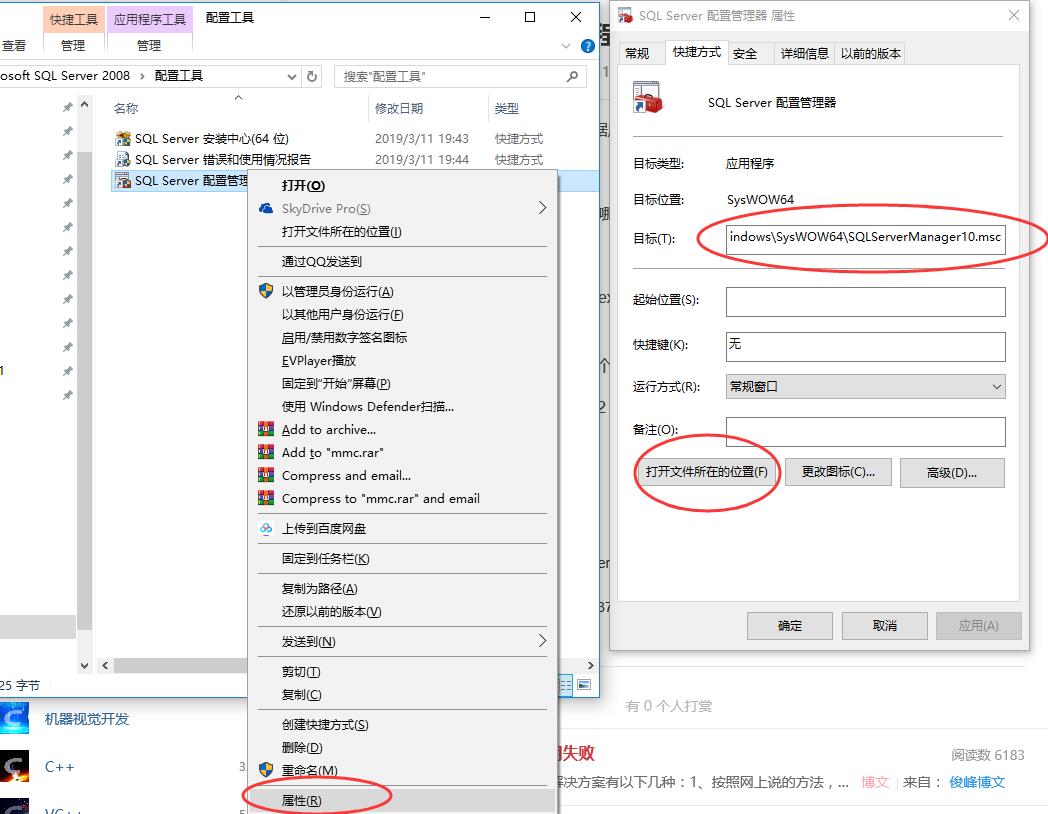1048x814 pixels.
Task: Choose 固定到任务栏 from context menu
Action: tap(325, 559)
